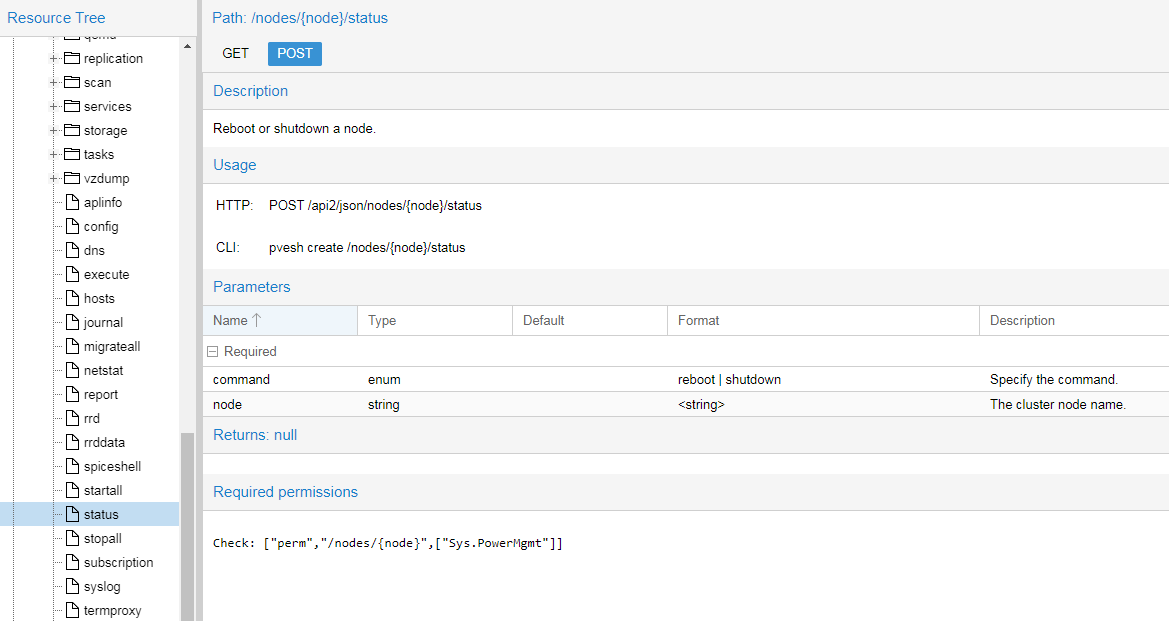Click the Description column header
The image size is (1169, 621).
1074,321
